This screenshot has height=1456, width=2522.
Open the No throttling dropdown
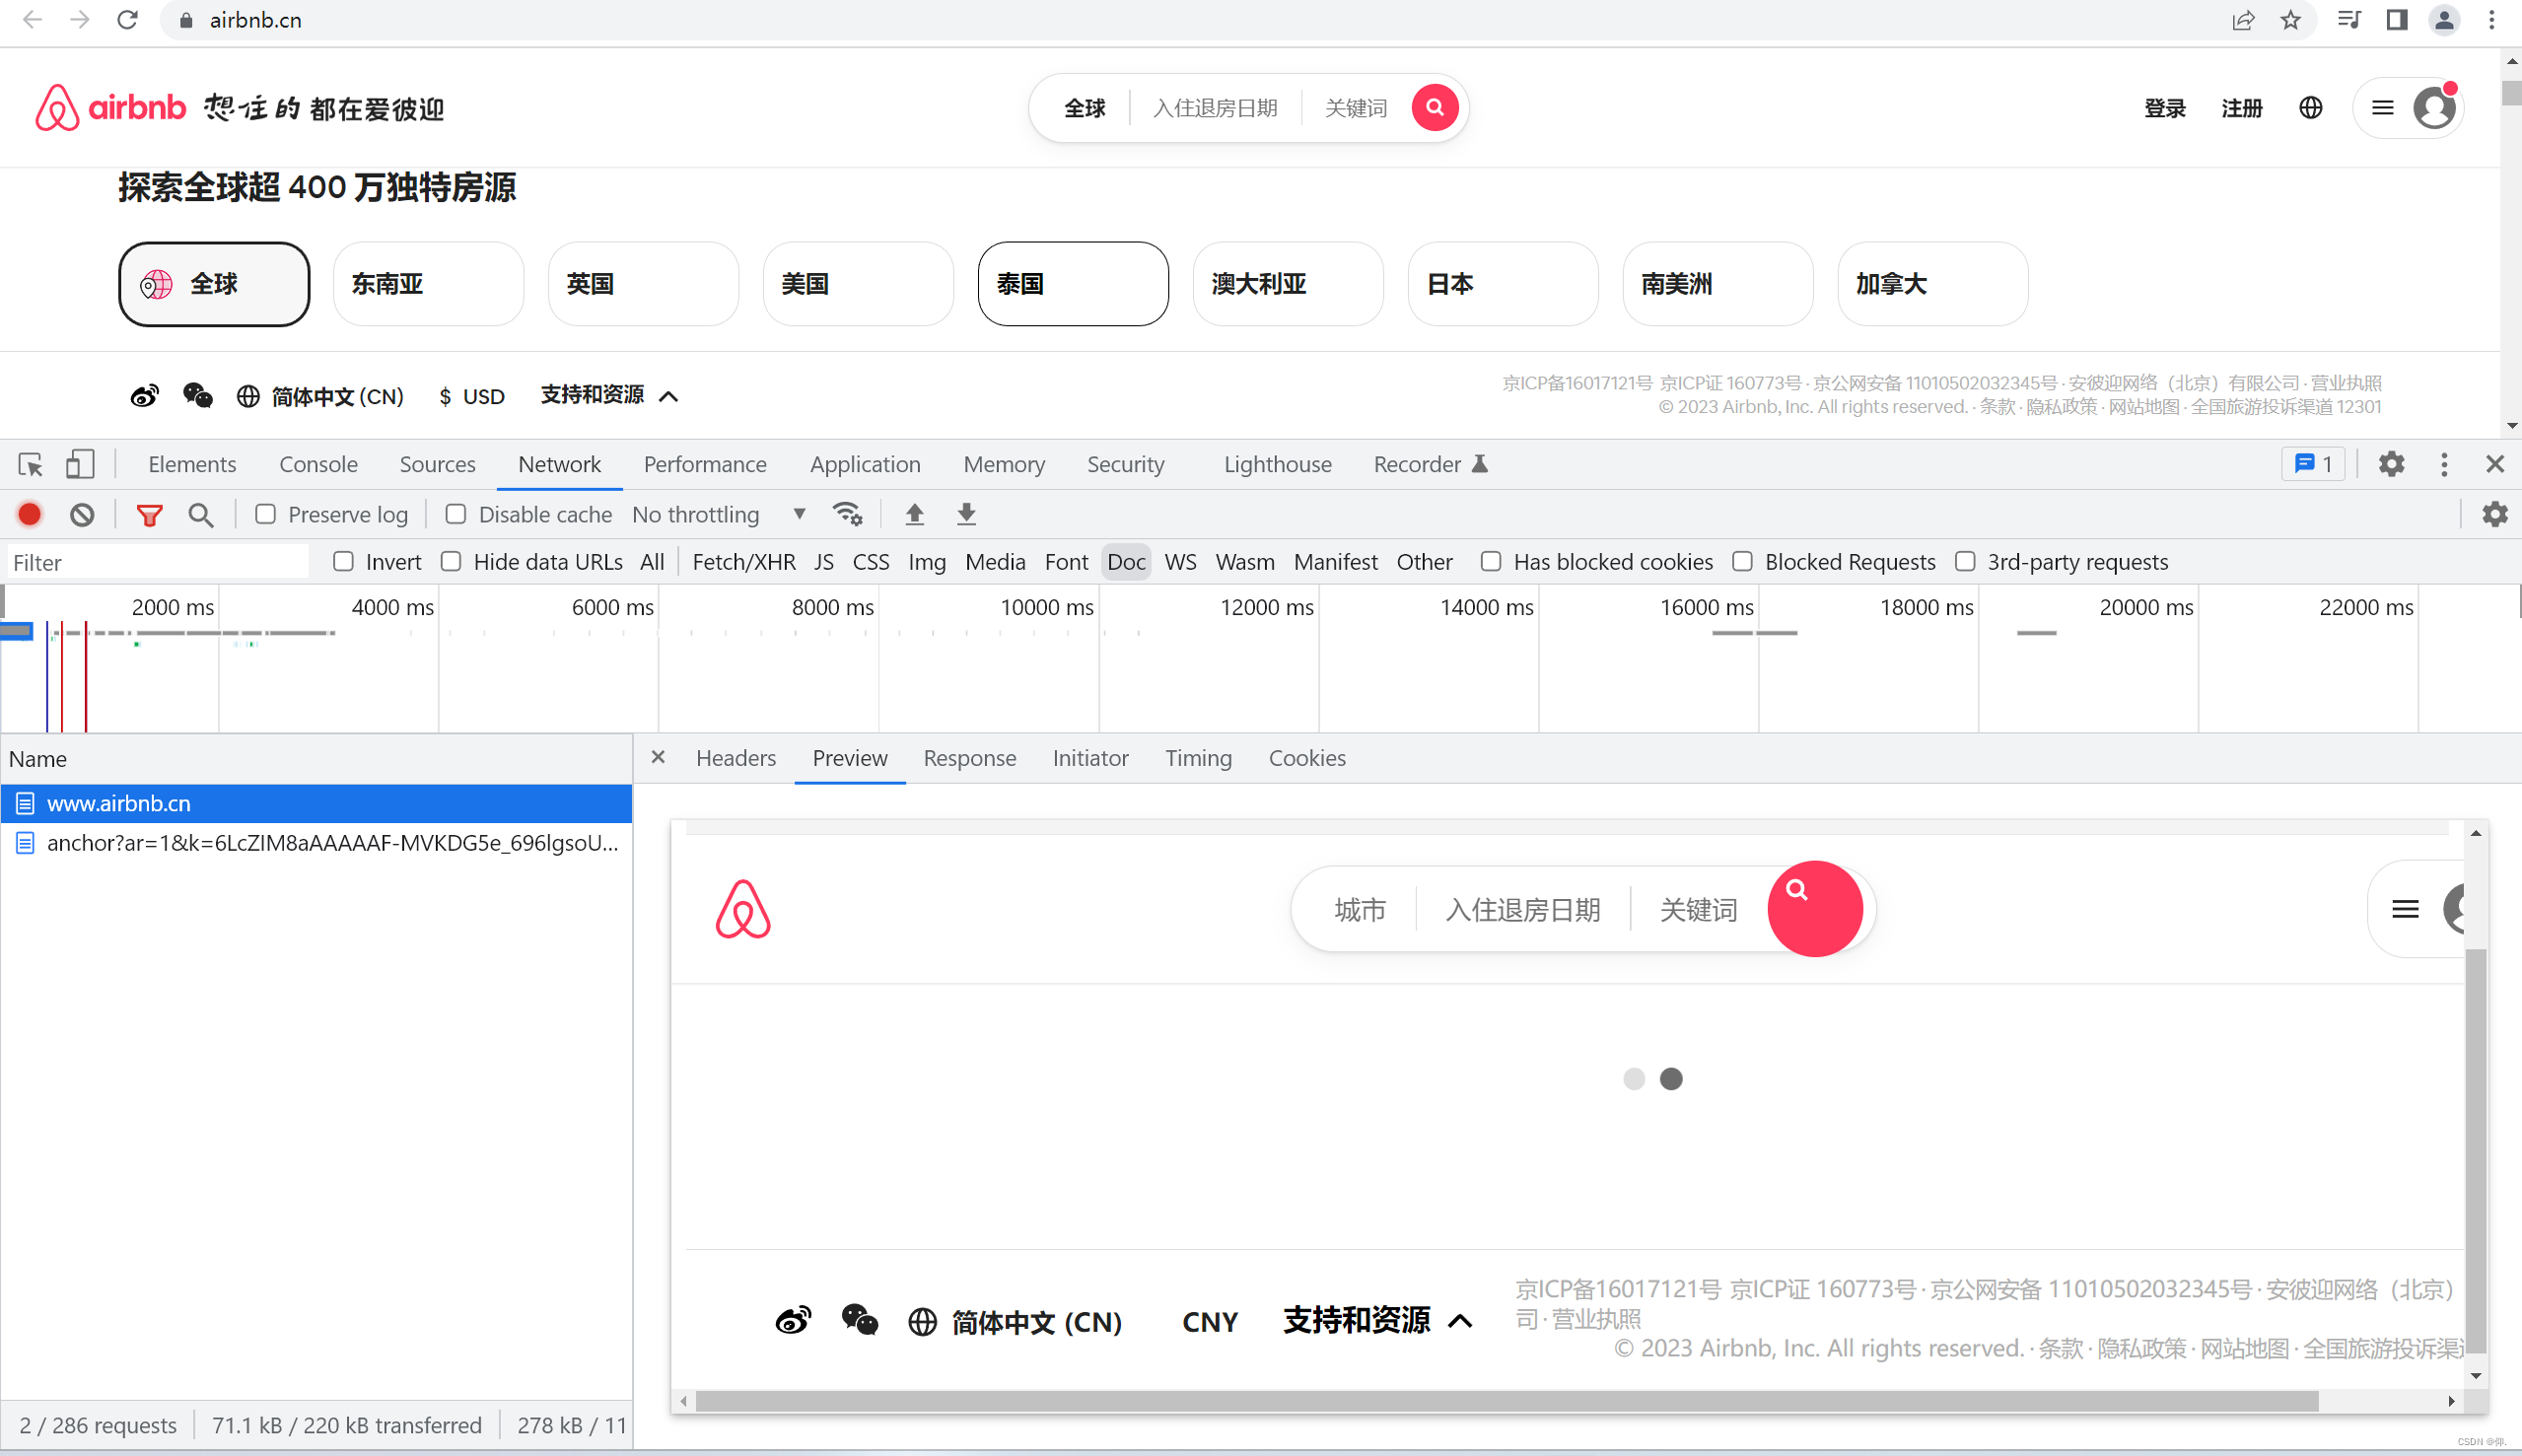[x=718, y=514]
